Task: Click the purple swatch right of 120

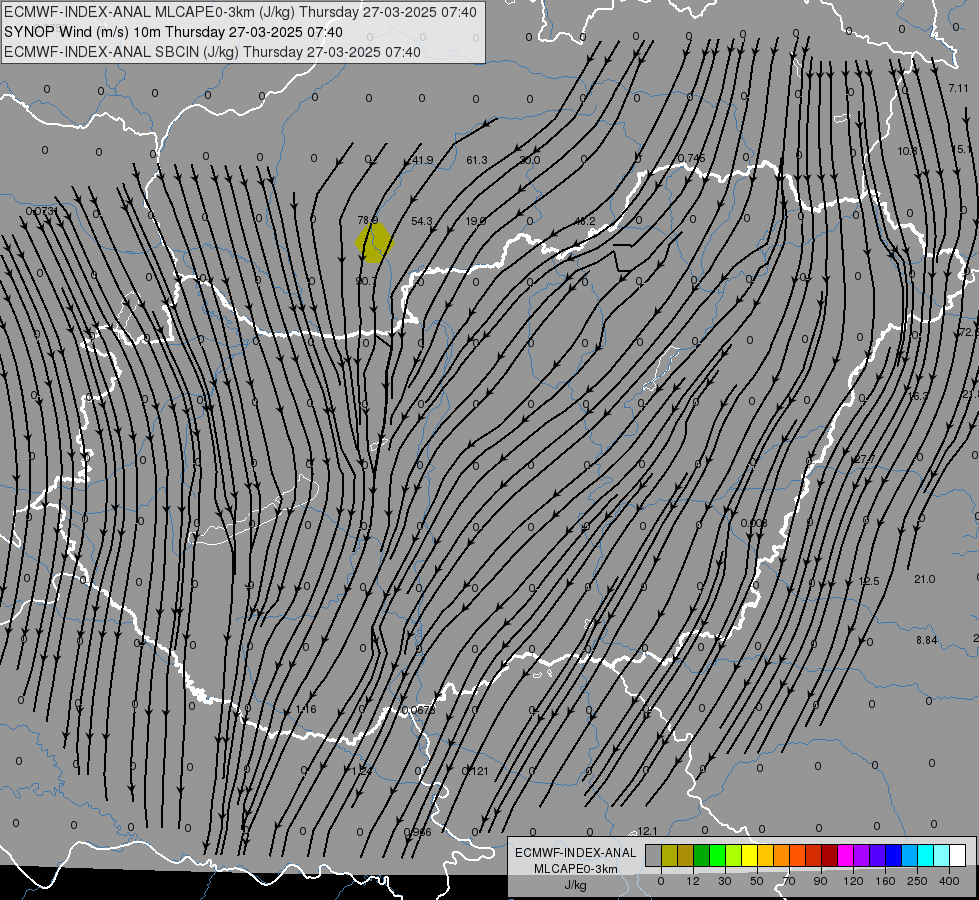Action: tap(862, 856)
